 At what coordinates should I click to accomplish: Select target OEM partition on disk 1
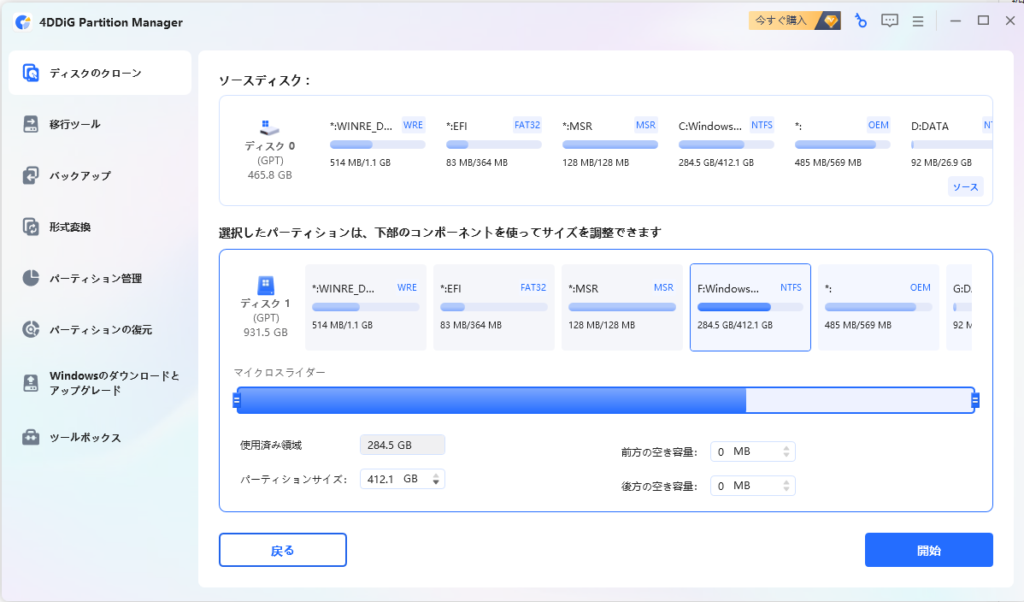(878, 308)
